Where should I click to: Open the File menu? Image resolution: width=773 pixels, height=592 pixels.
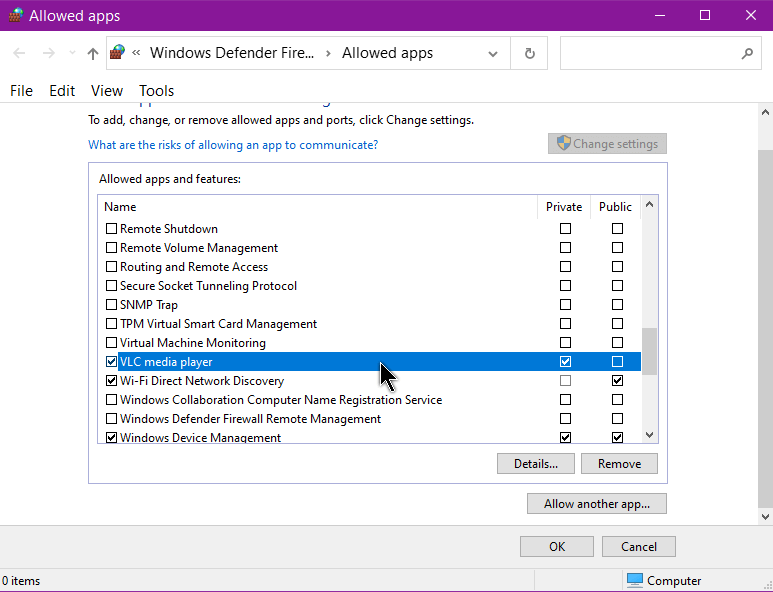coord(21,91)
